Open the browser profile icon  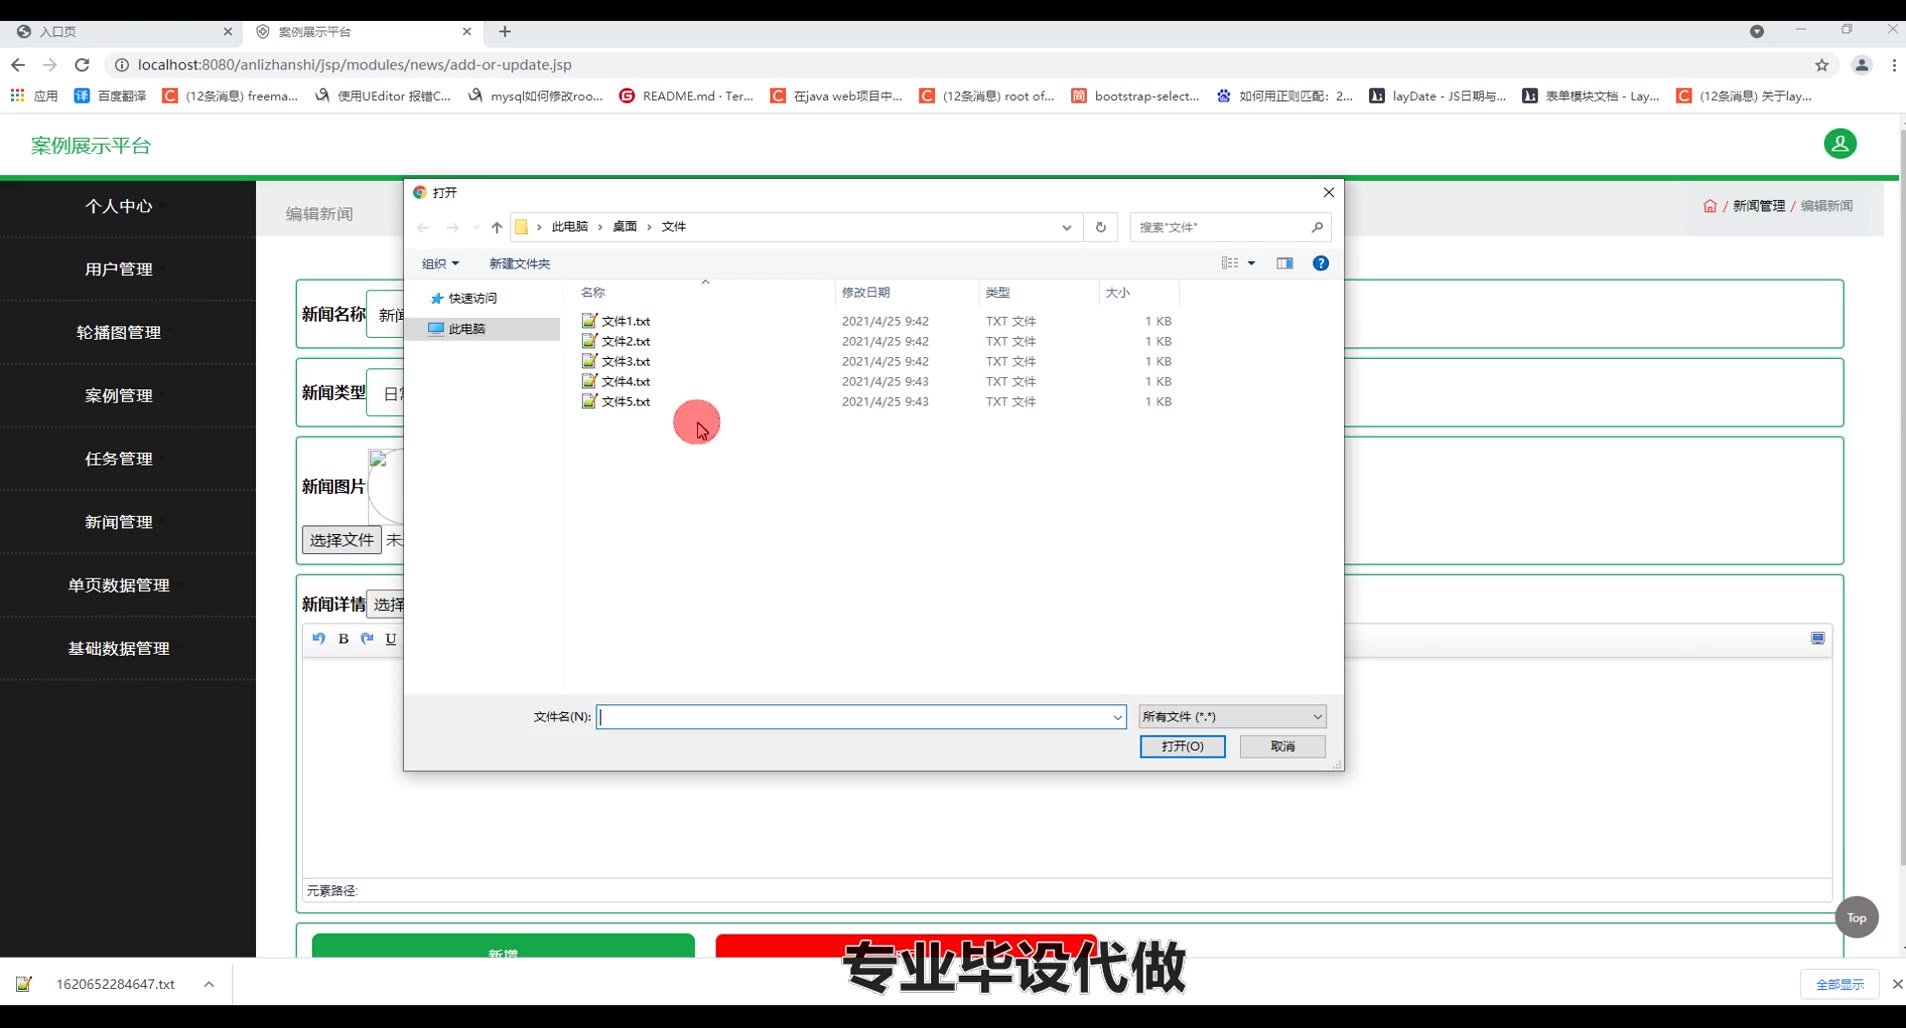point(1862,65)
